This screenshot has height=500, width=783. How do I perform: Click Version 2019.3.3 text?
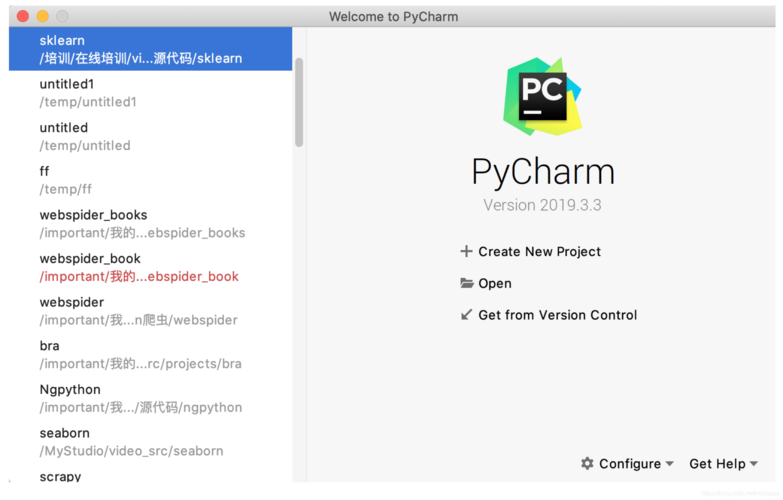coord(542,205)
